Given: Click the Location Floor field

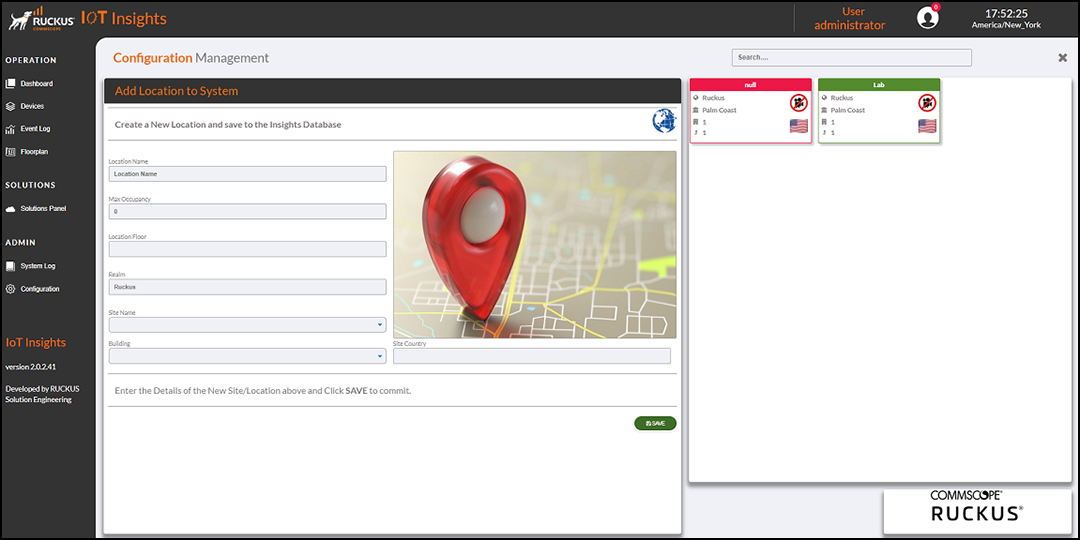Looking at the screenshot, I should pos(247,249).
